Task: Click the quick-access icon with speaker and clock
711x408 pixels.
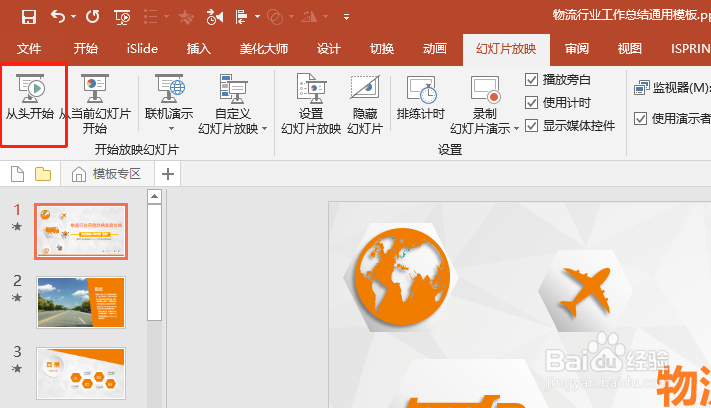Action: click(x=214, y=17)
